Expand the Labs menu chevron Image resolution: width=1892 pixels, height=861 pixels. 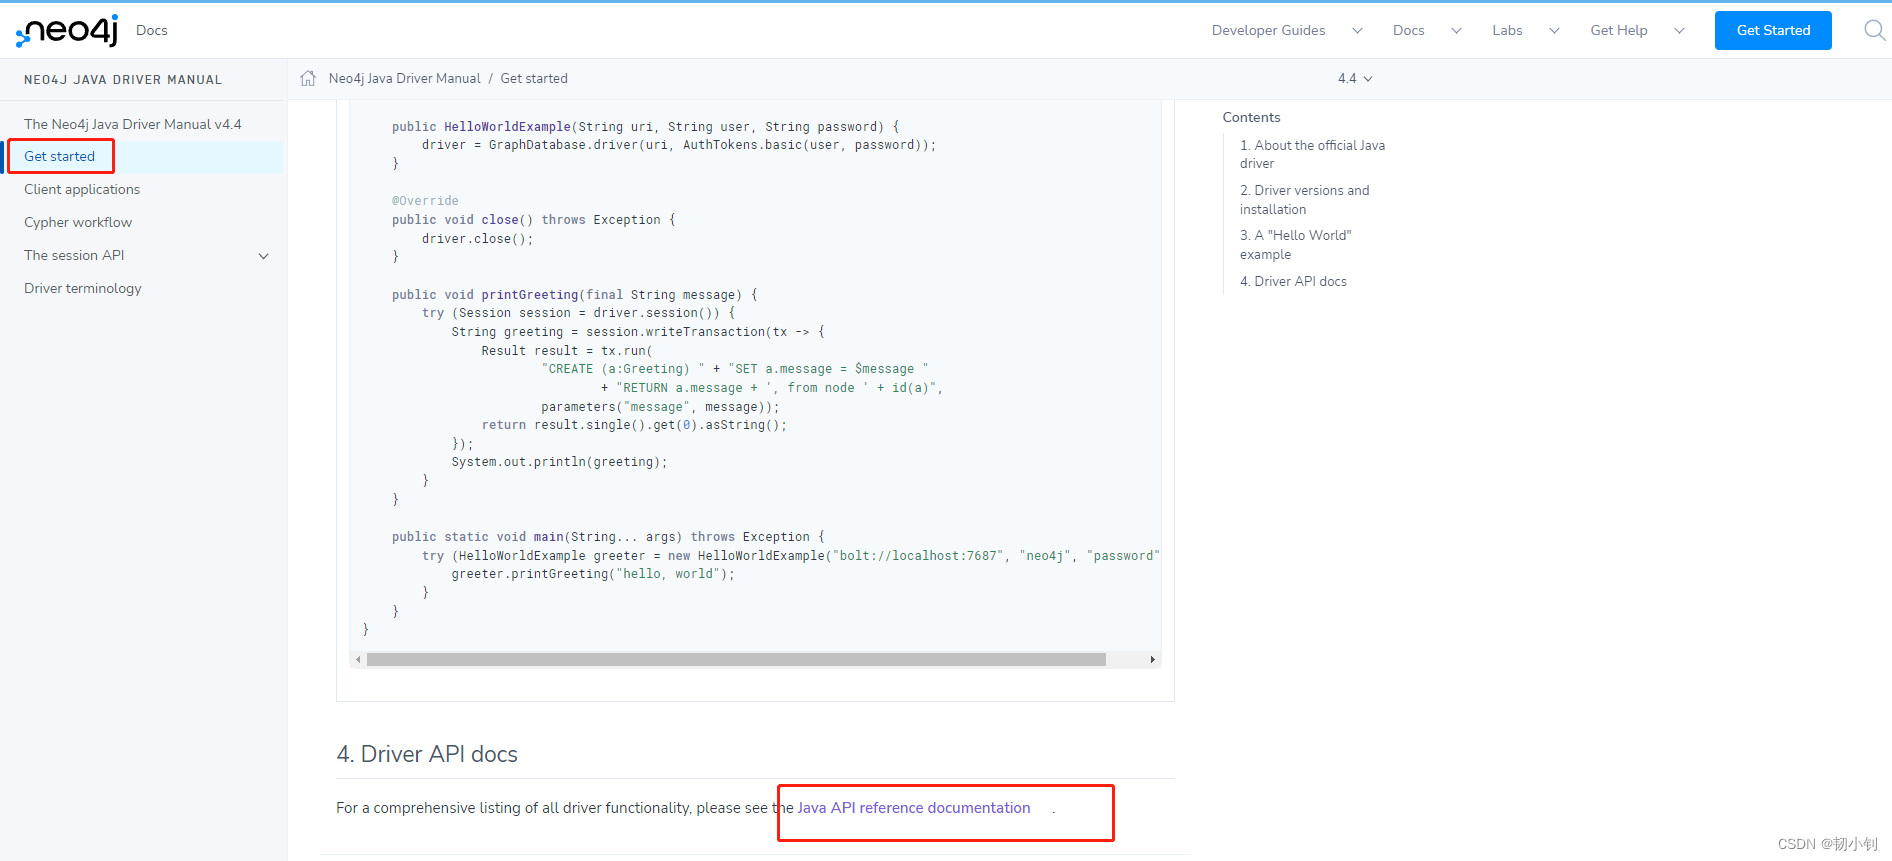pos(1554,31)
